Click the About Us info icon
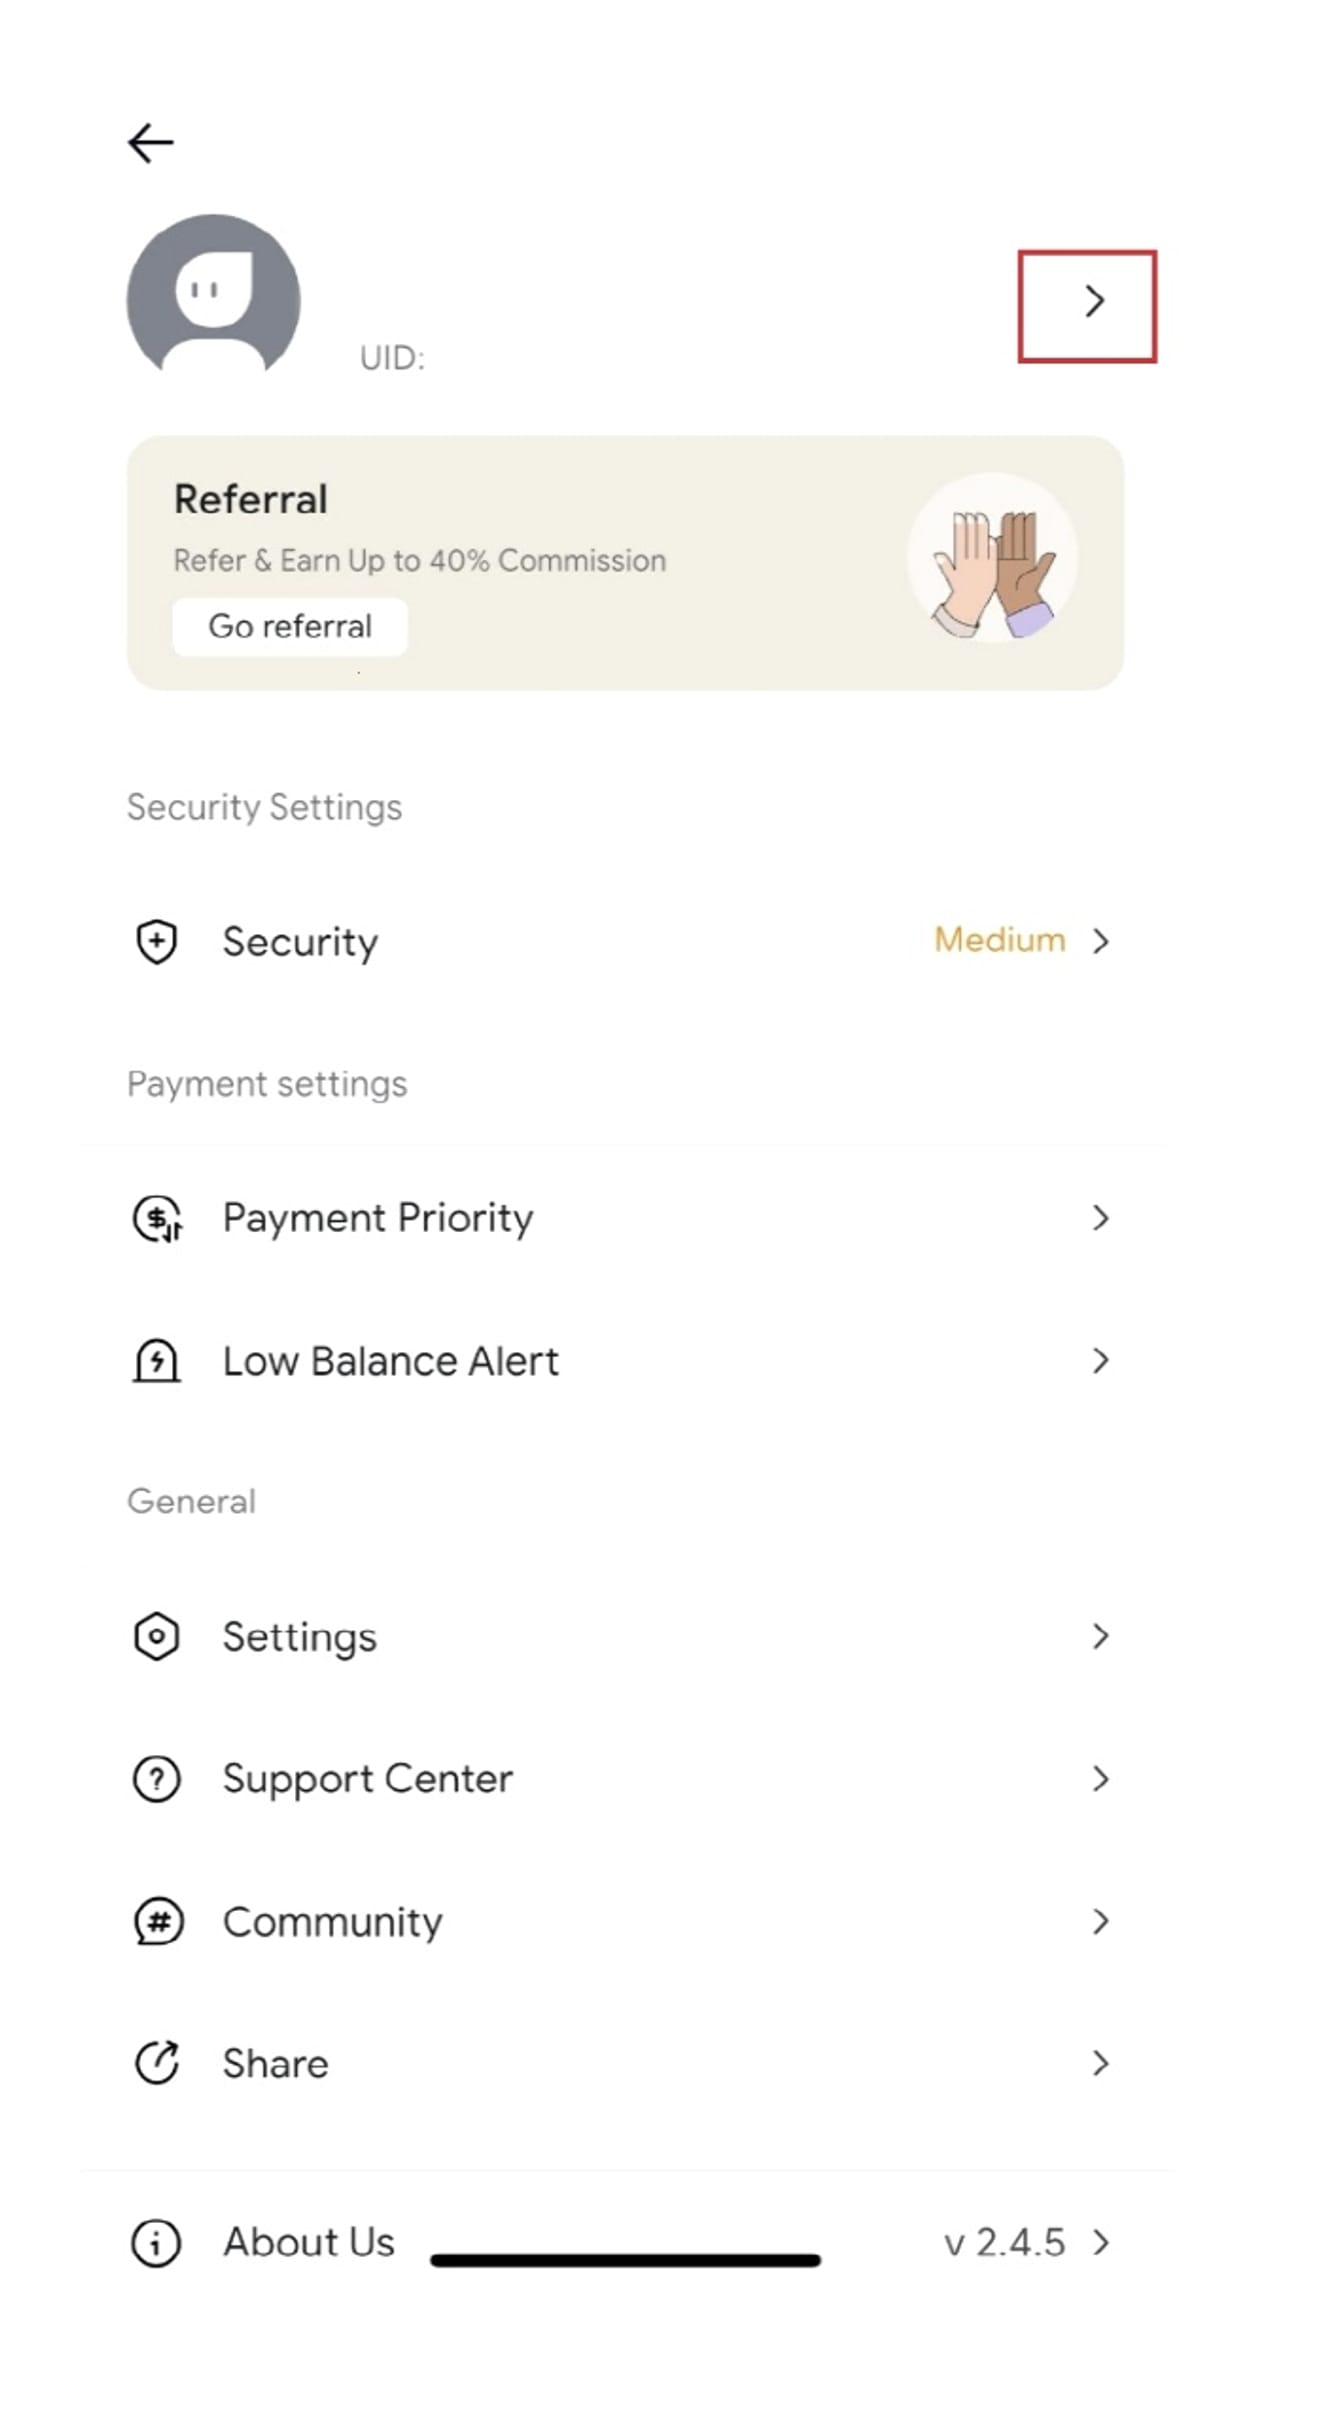The image size is (1320, 2423). point(156,2243)
